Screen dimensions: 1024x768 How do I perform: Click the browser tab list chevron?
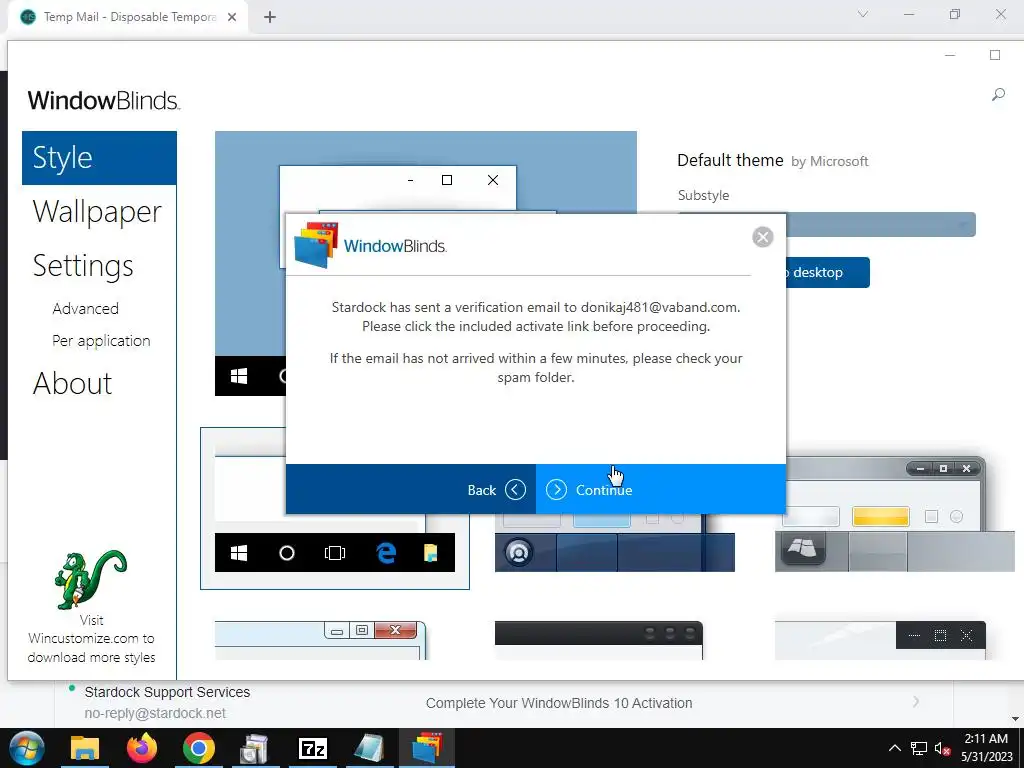(863, 14)
